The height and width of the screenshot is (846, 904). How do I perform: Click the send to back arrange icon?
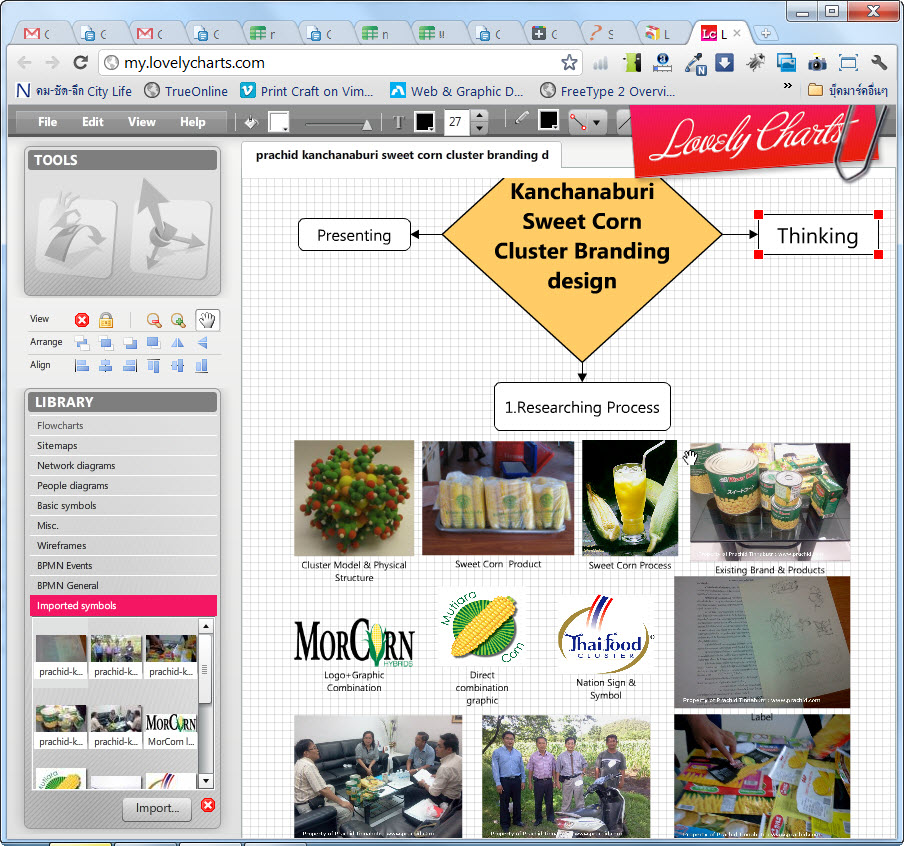[153, 343]
